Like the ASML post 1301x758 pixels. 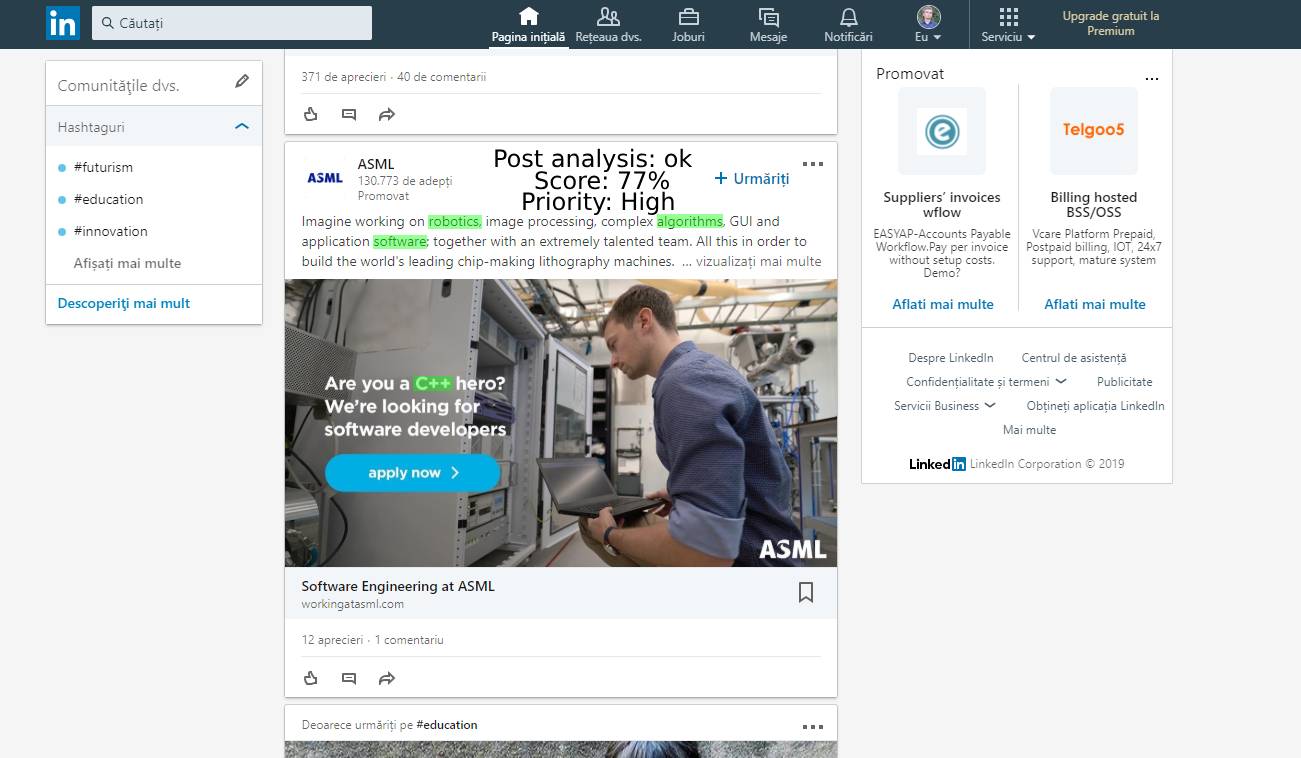coord(311,678)
